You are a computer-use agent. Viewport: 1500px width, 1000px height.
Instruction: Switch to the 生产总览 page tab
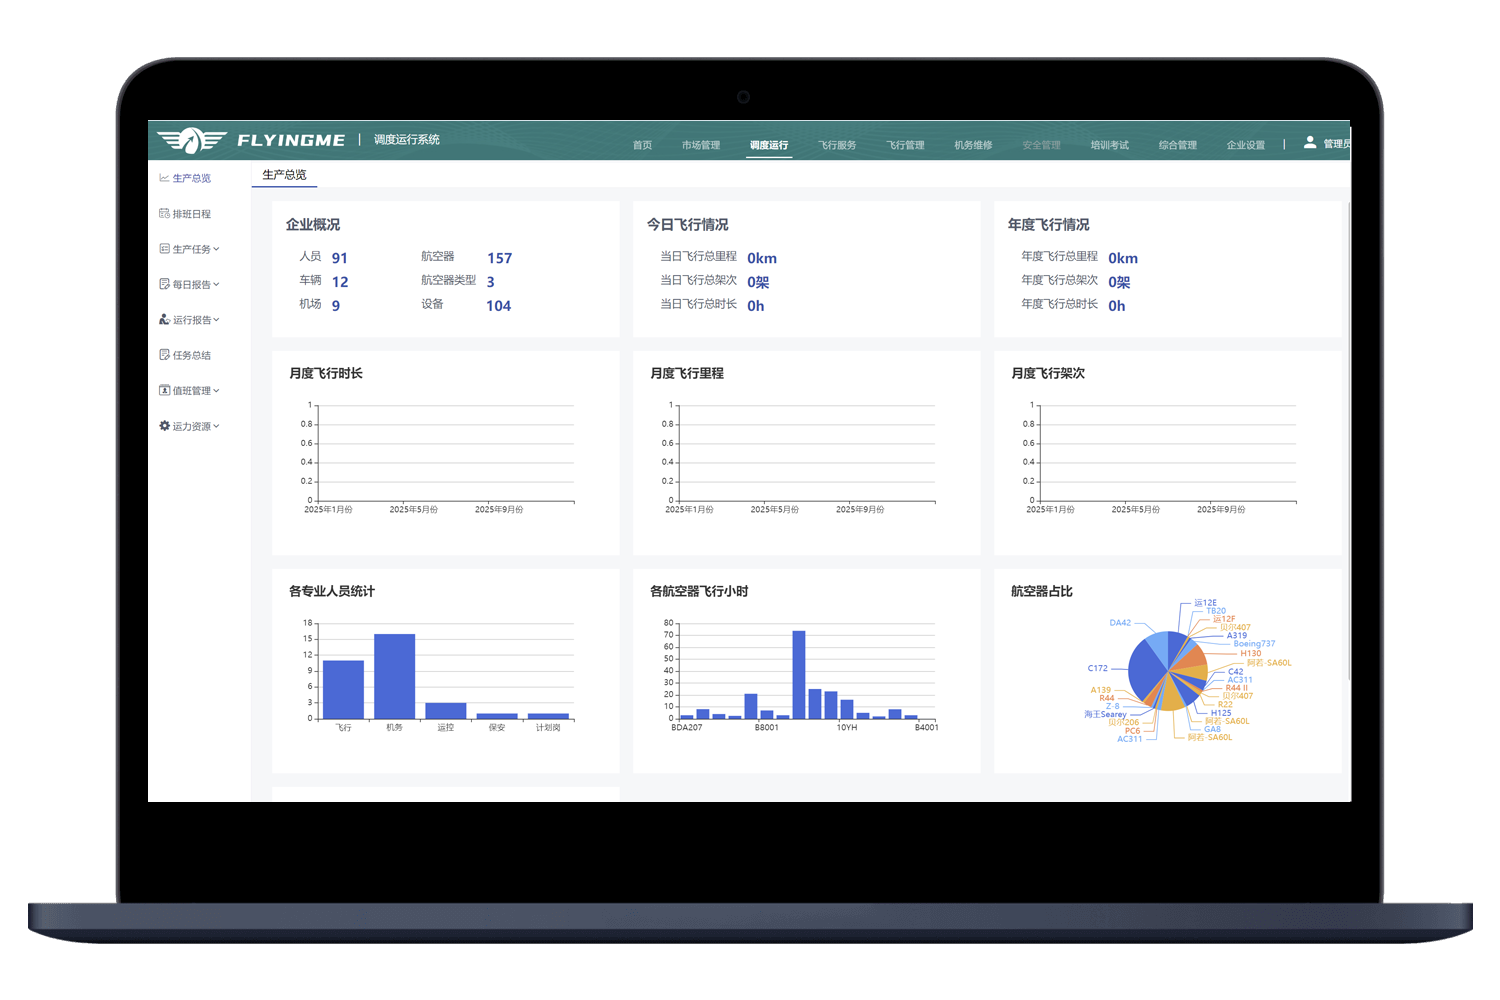click(284, 175)
